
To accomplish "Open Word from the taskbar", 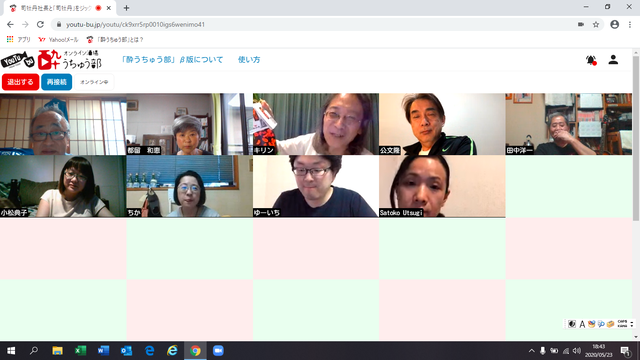I will pos(103,351).
